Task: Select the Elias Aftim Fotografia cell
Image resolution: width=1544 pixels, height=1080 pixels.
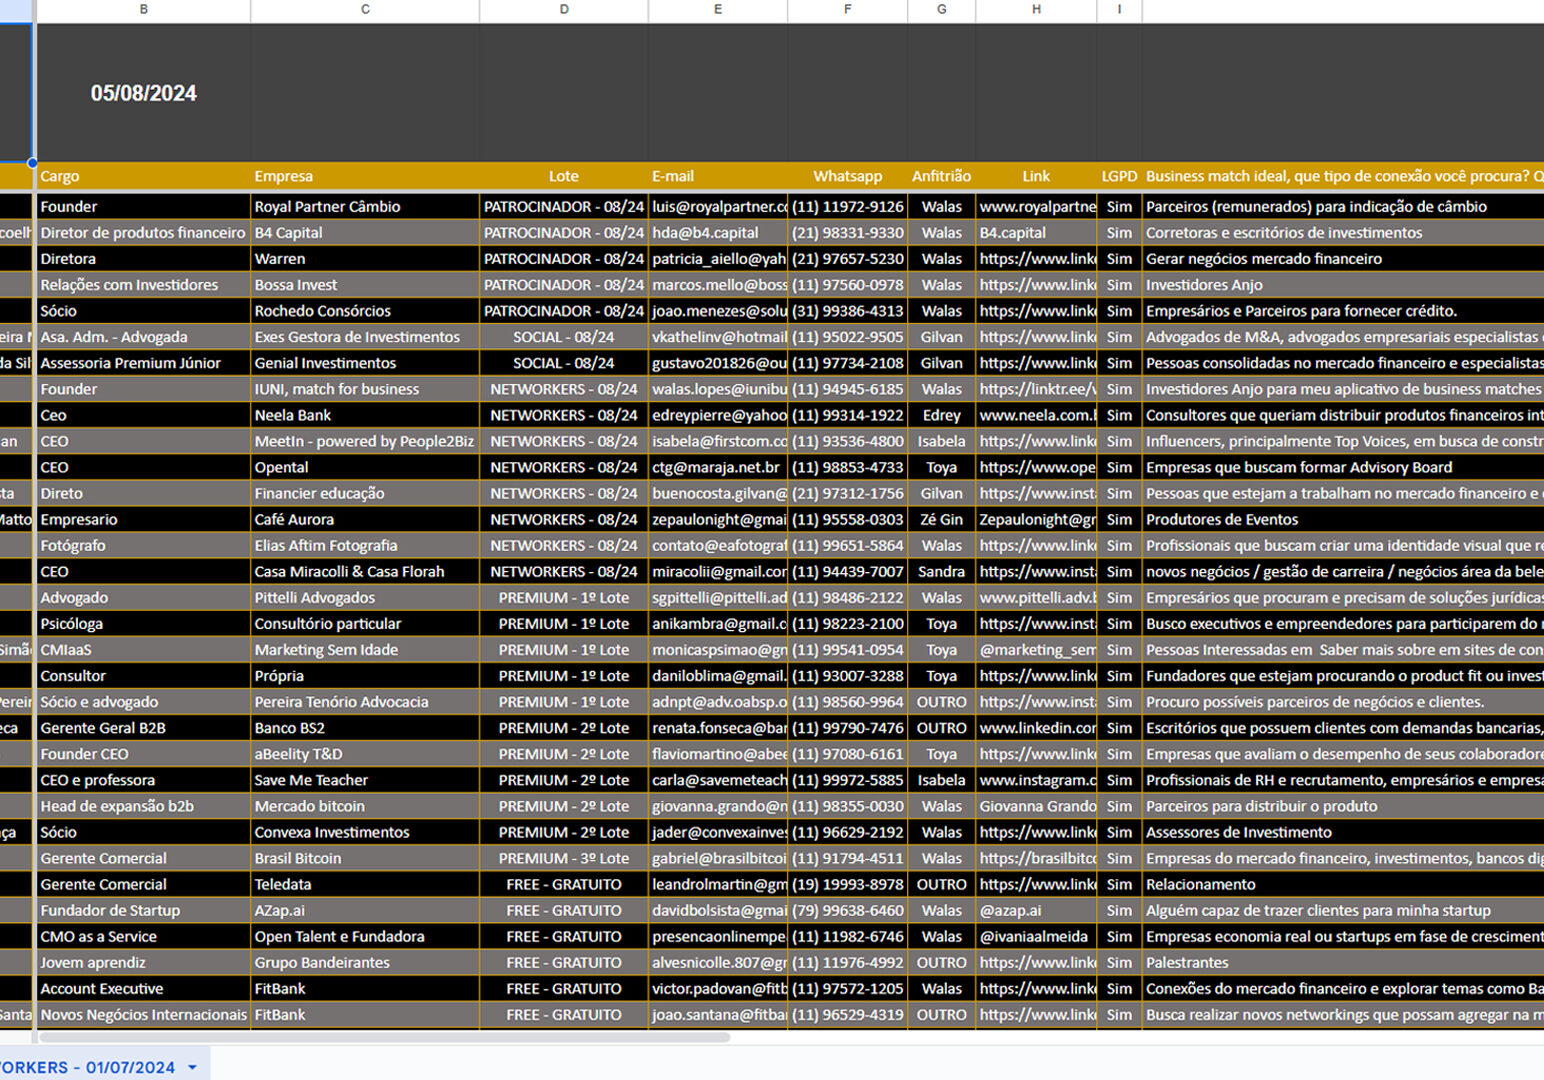Action: pyautogui.click(x=365, y=545)
